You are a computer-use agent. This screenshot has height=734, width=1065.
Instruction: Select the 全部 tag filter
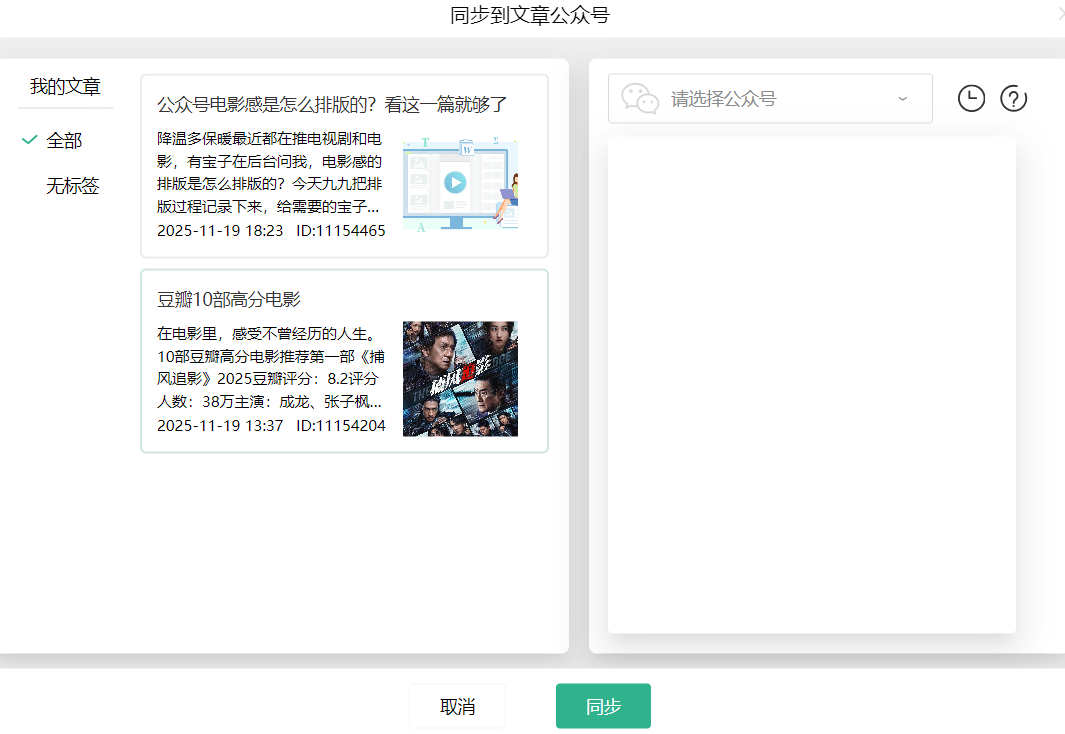point(64,141)
